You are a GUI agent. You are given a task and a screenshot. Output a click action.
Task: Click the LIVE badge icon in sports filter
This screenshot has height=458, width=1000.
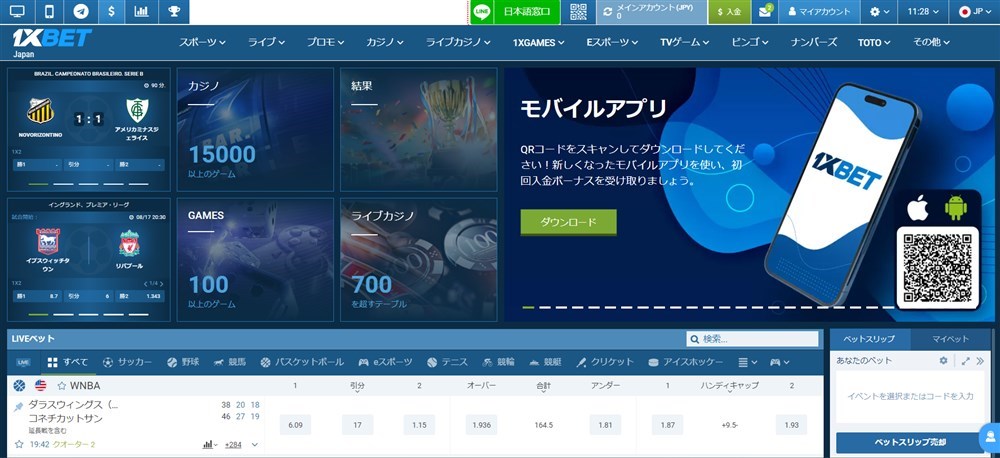pos(24,362)
